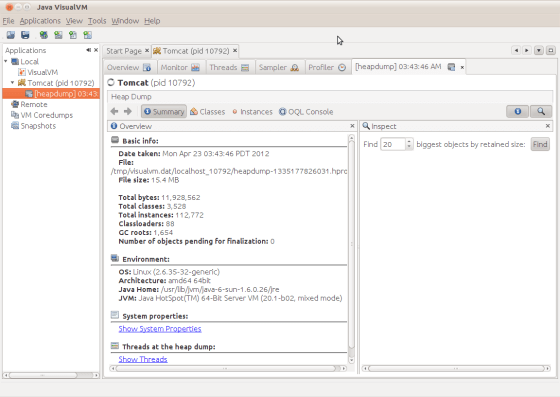Toggle the Overview info panel button
560x397 pixels.
click(518, 112)
